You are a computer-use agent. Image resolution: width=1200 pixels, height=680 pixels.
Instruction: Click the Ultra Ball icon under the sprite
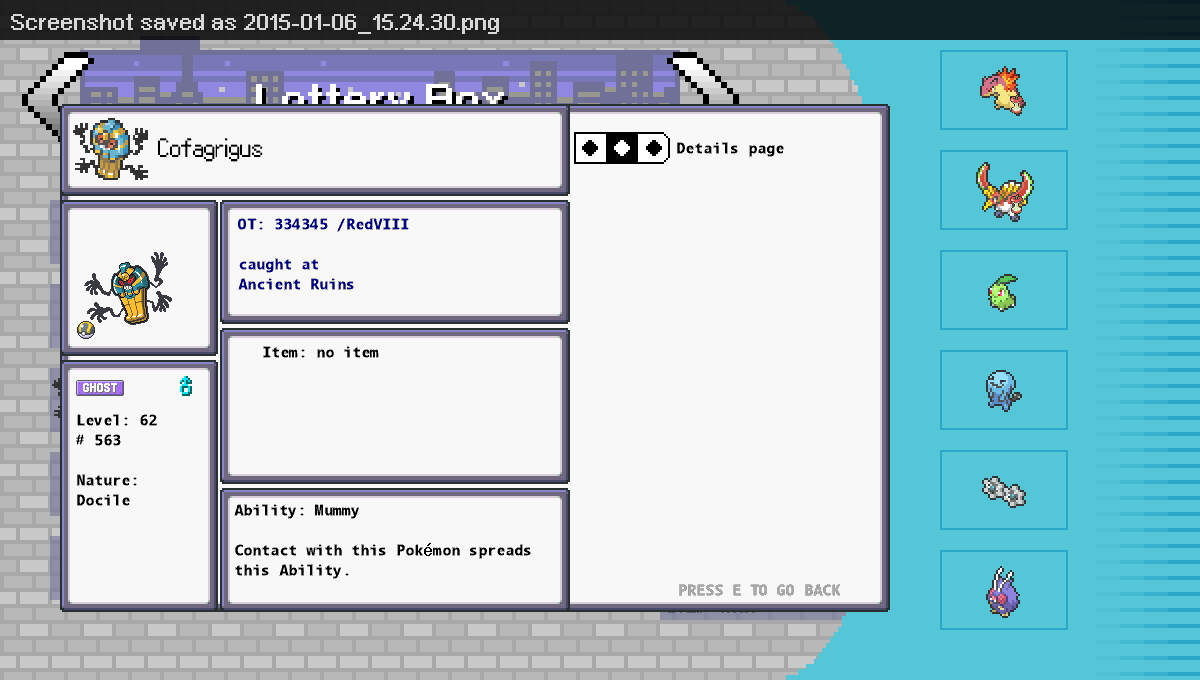[86, 330]
